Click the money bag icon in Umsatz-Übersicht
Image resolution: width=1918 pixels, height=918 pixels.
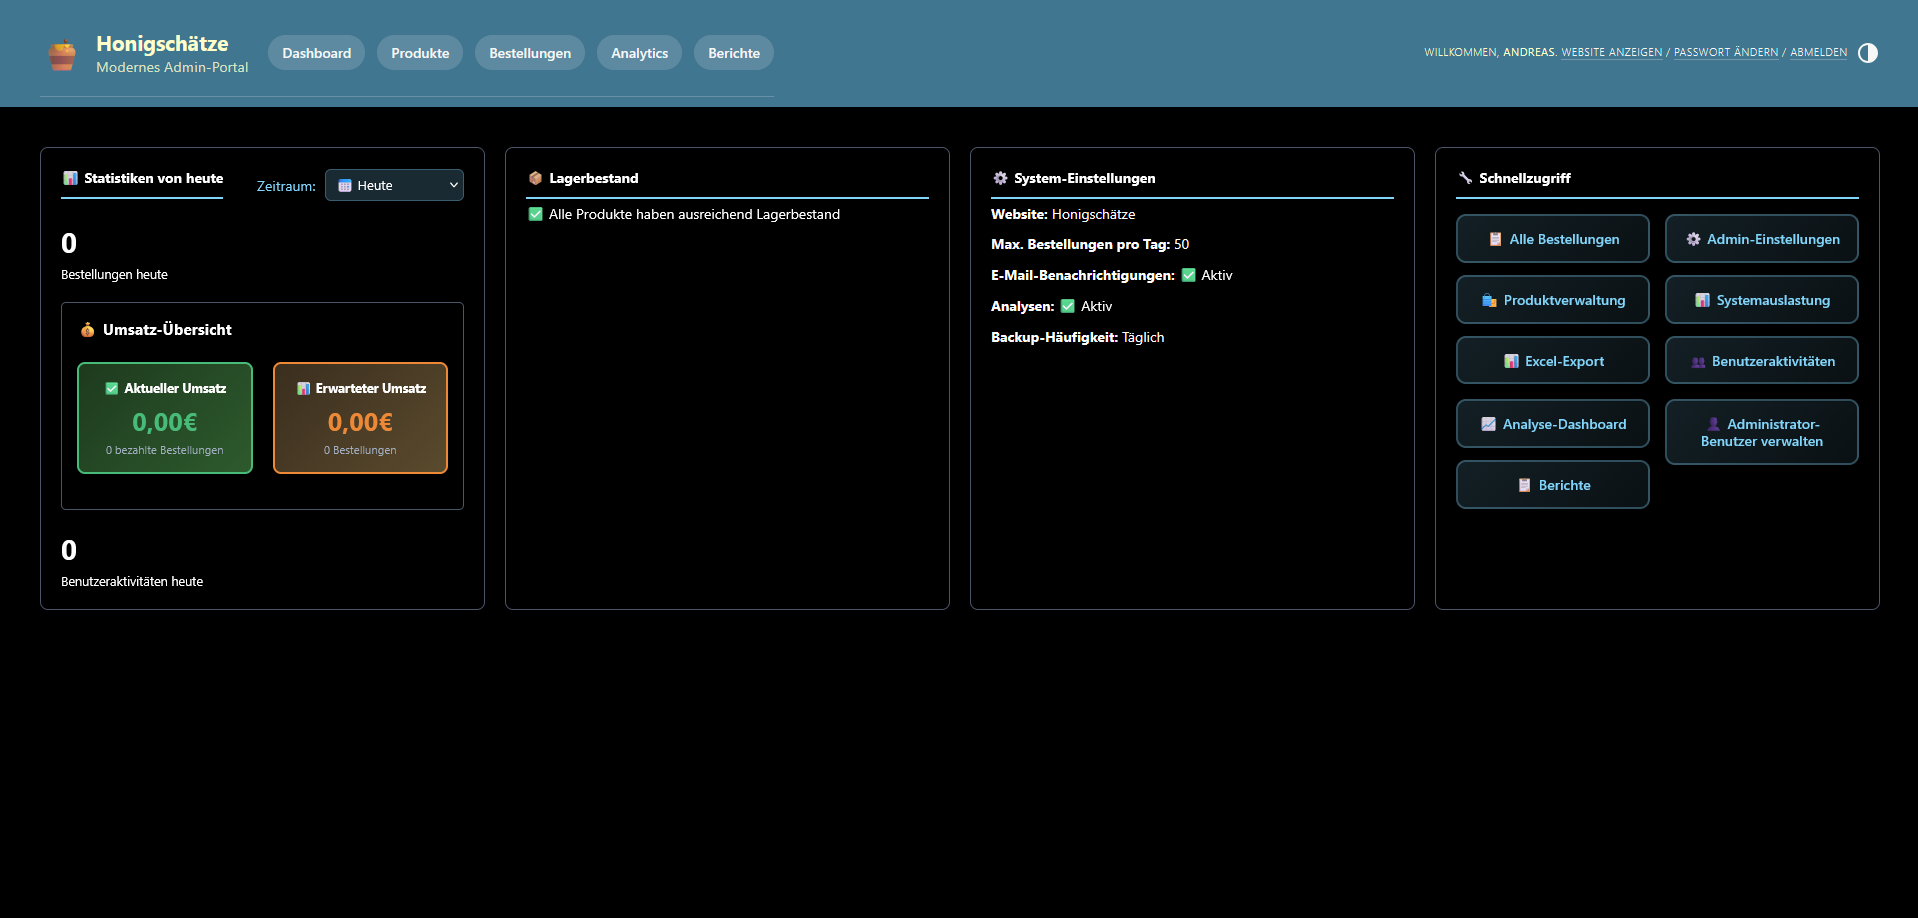[x=88, y=329]
